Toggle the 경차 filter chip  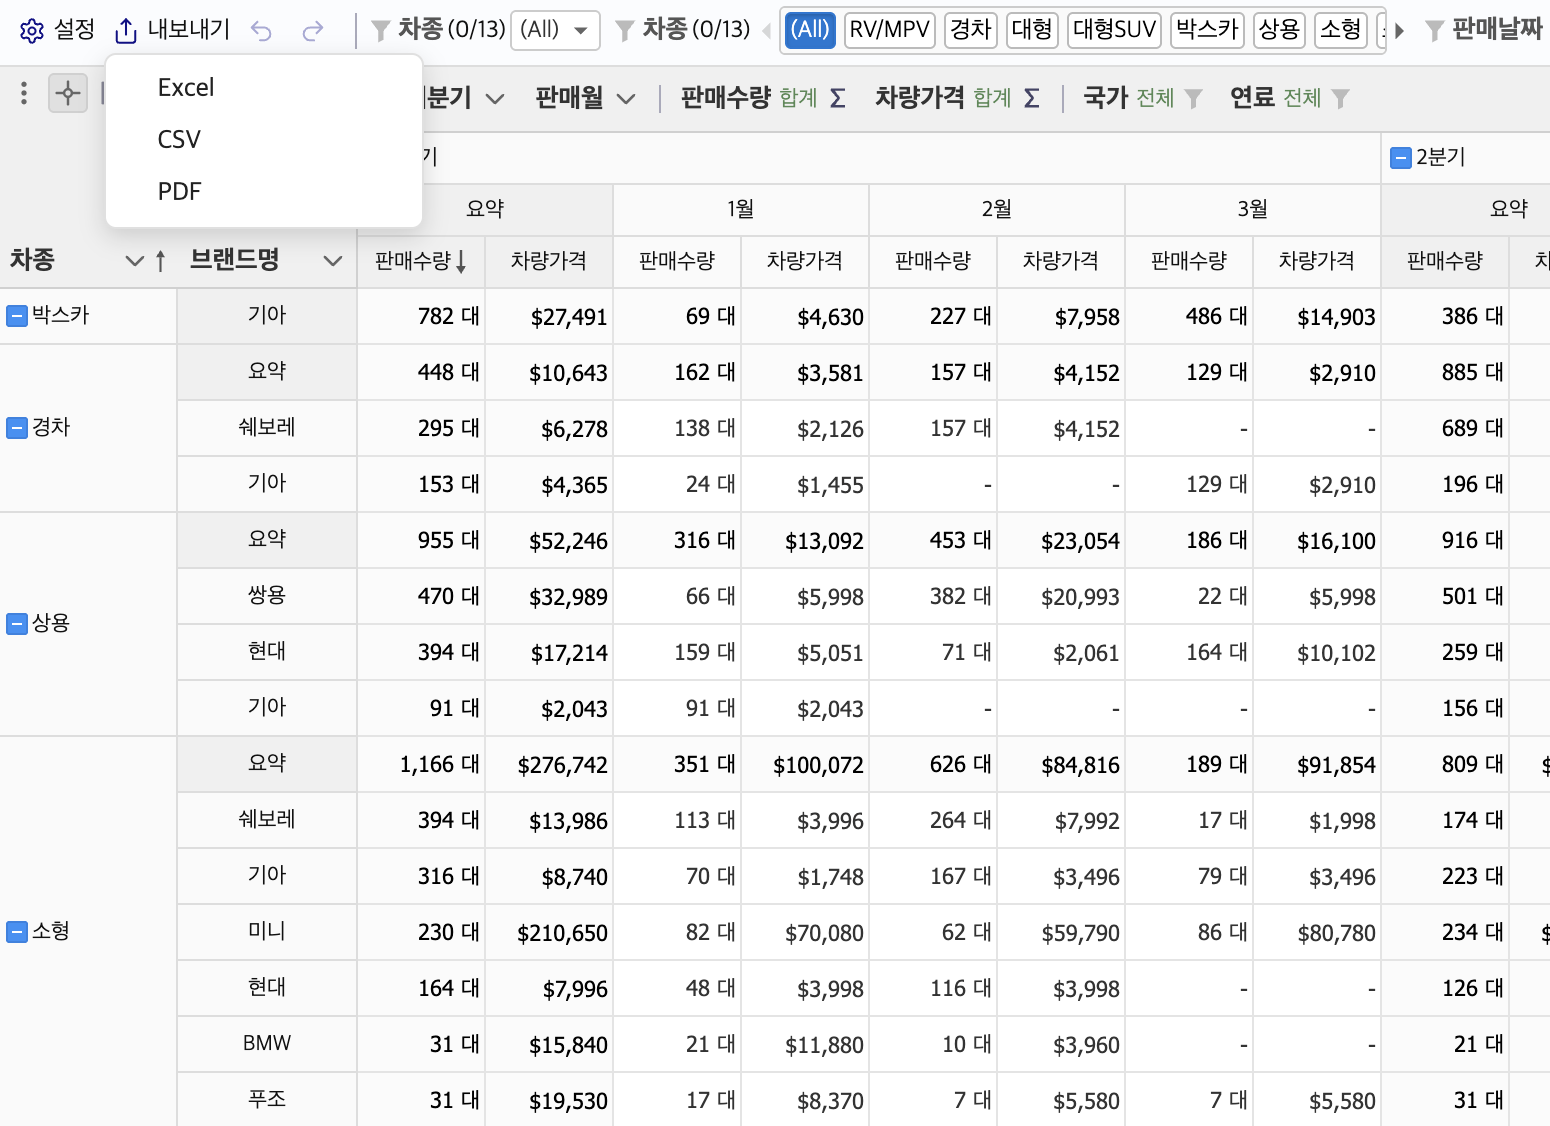point(970,30)
